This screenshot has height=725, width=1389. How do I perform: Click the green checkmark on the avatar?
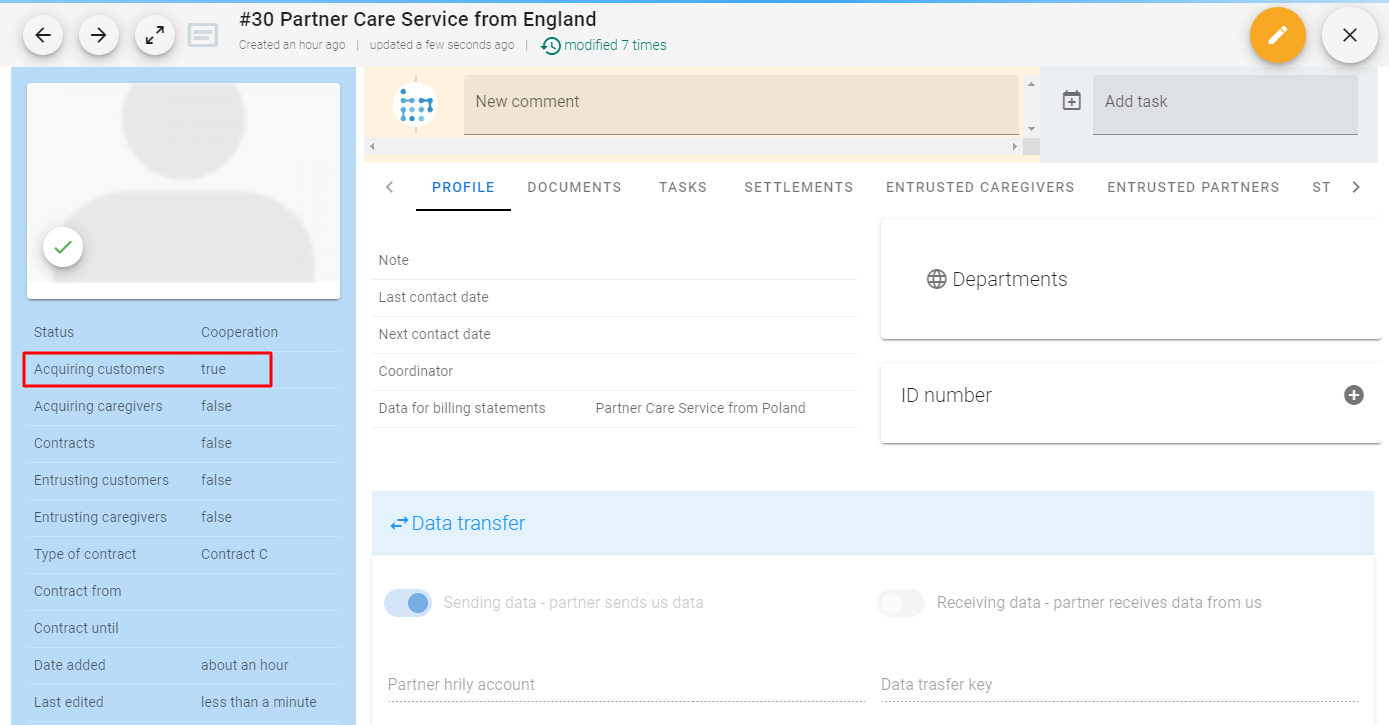click(63, 246)
